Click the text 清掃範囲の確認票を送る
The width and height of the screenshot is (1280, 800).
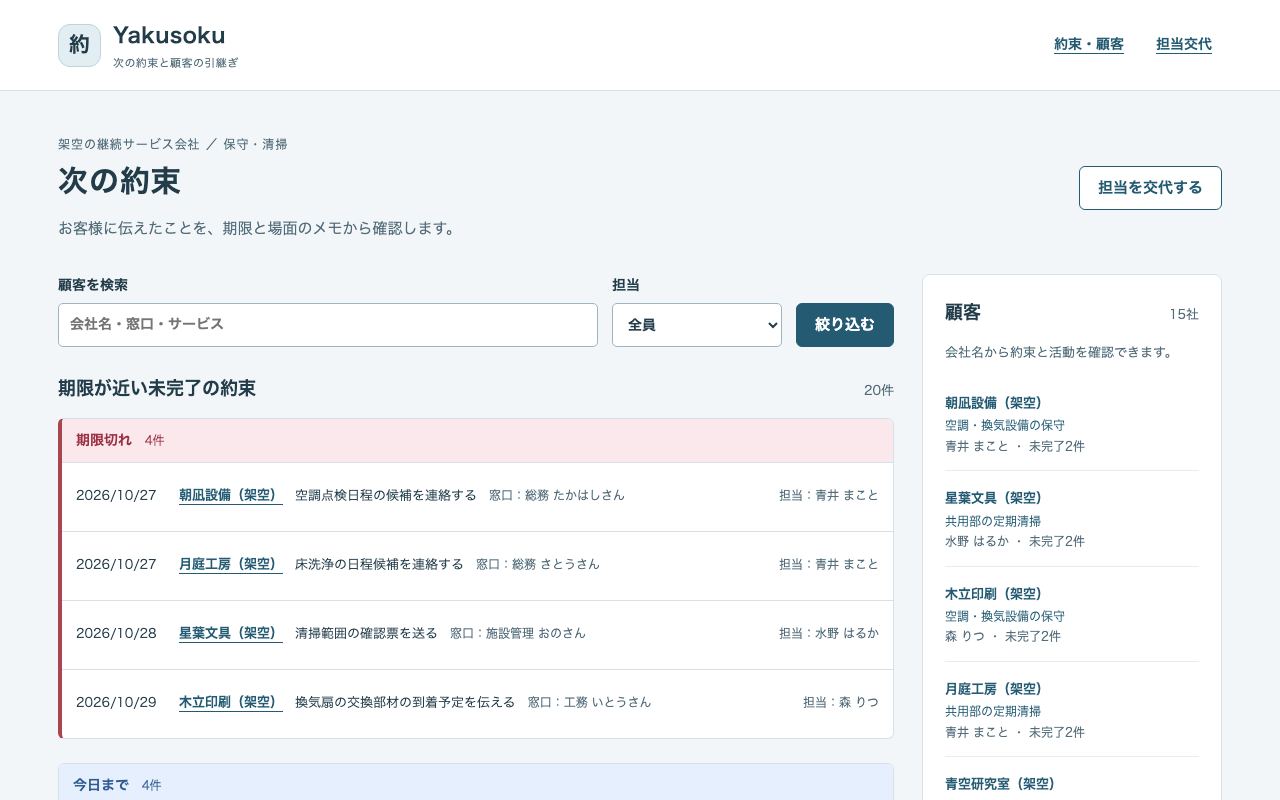(366, 633)
